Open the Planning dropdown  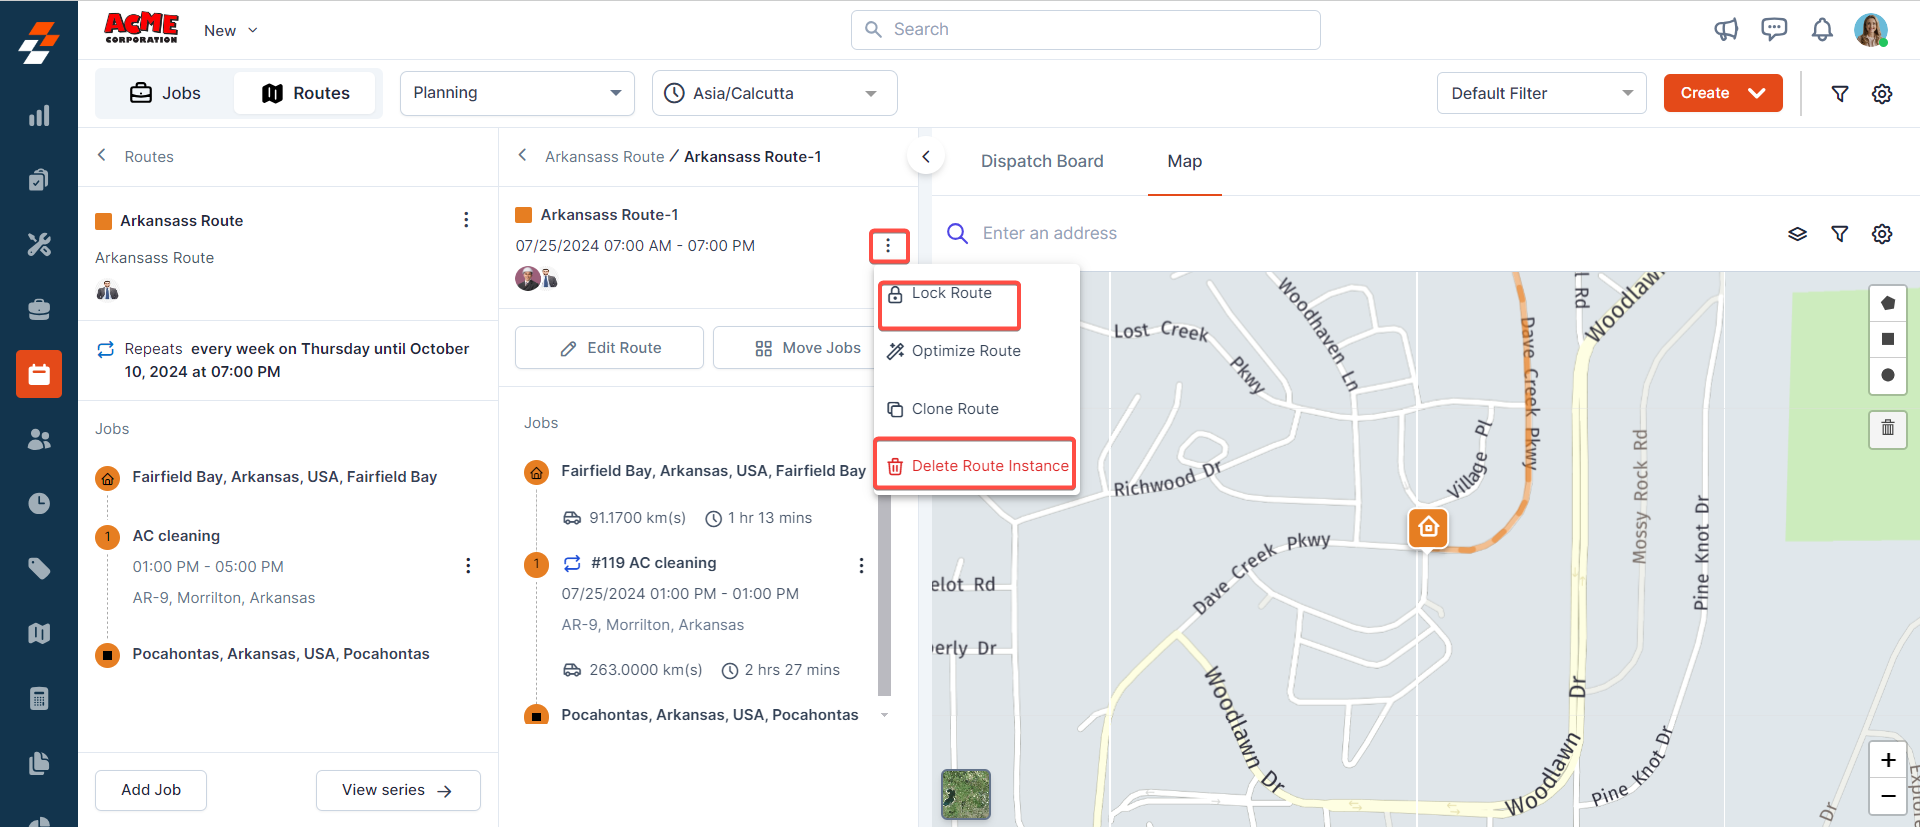[517, 93]
